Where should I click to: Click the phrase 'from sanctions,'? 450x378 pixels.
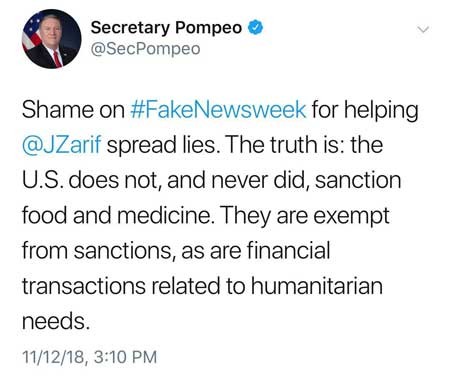click(99, 251)
